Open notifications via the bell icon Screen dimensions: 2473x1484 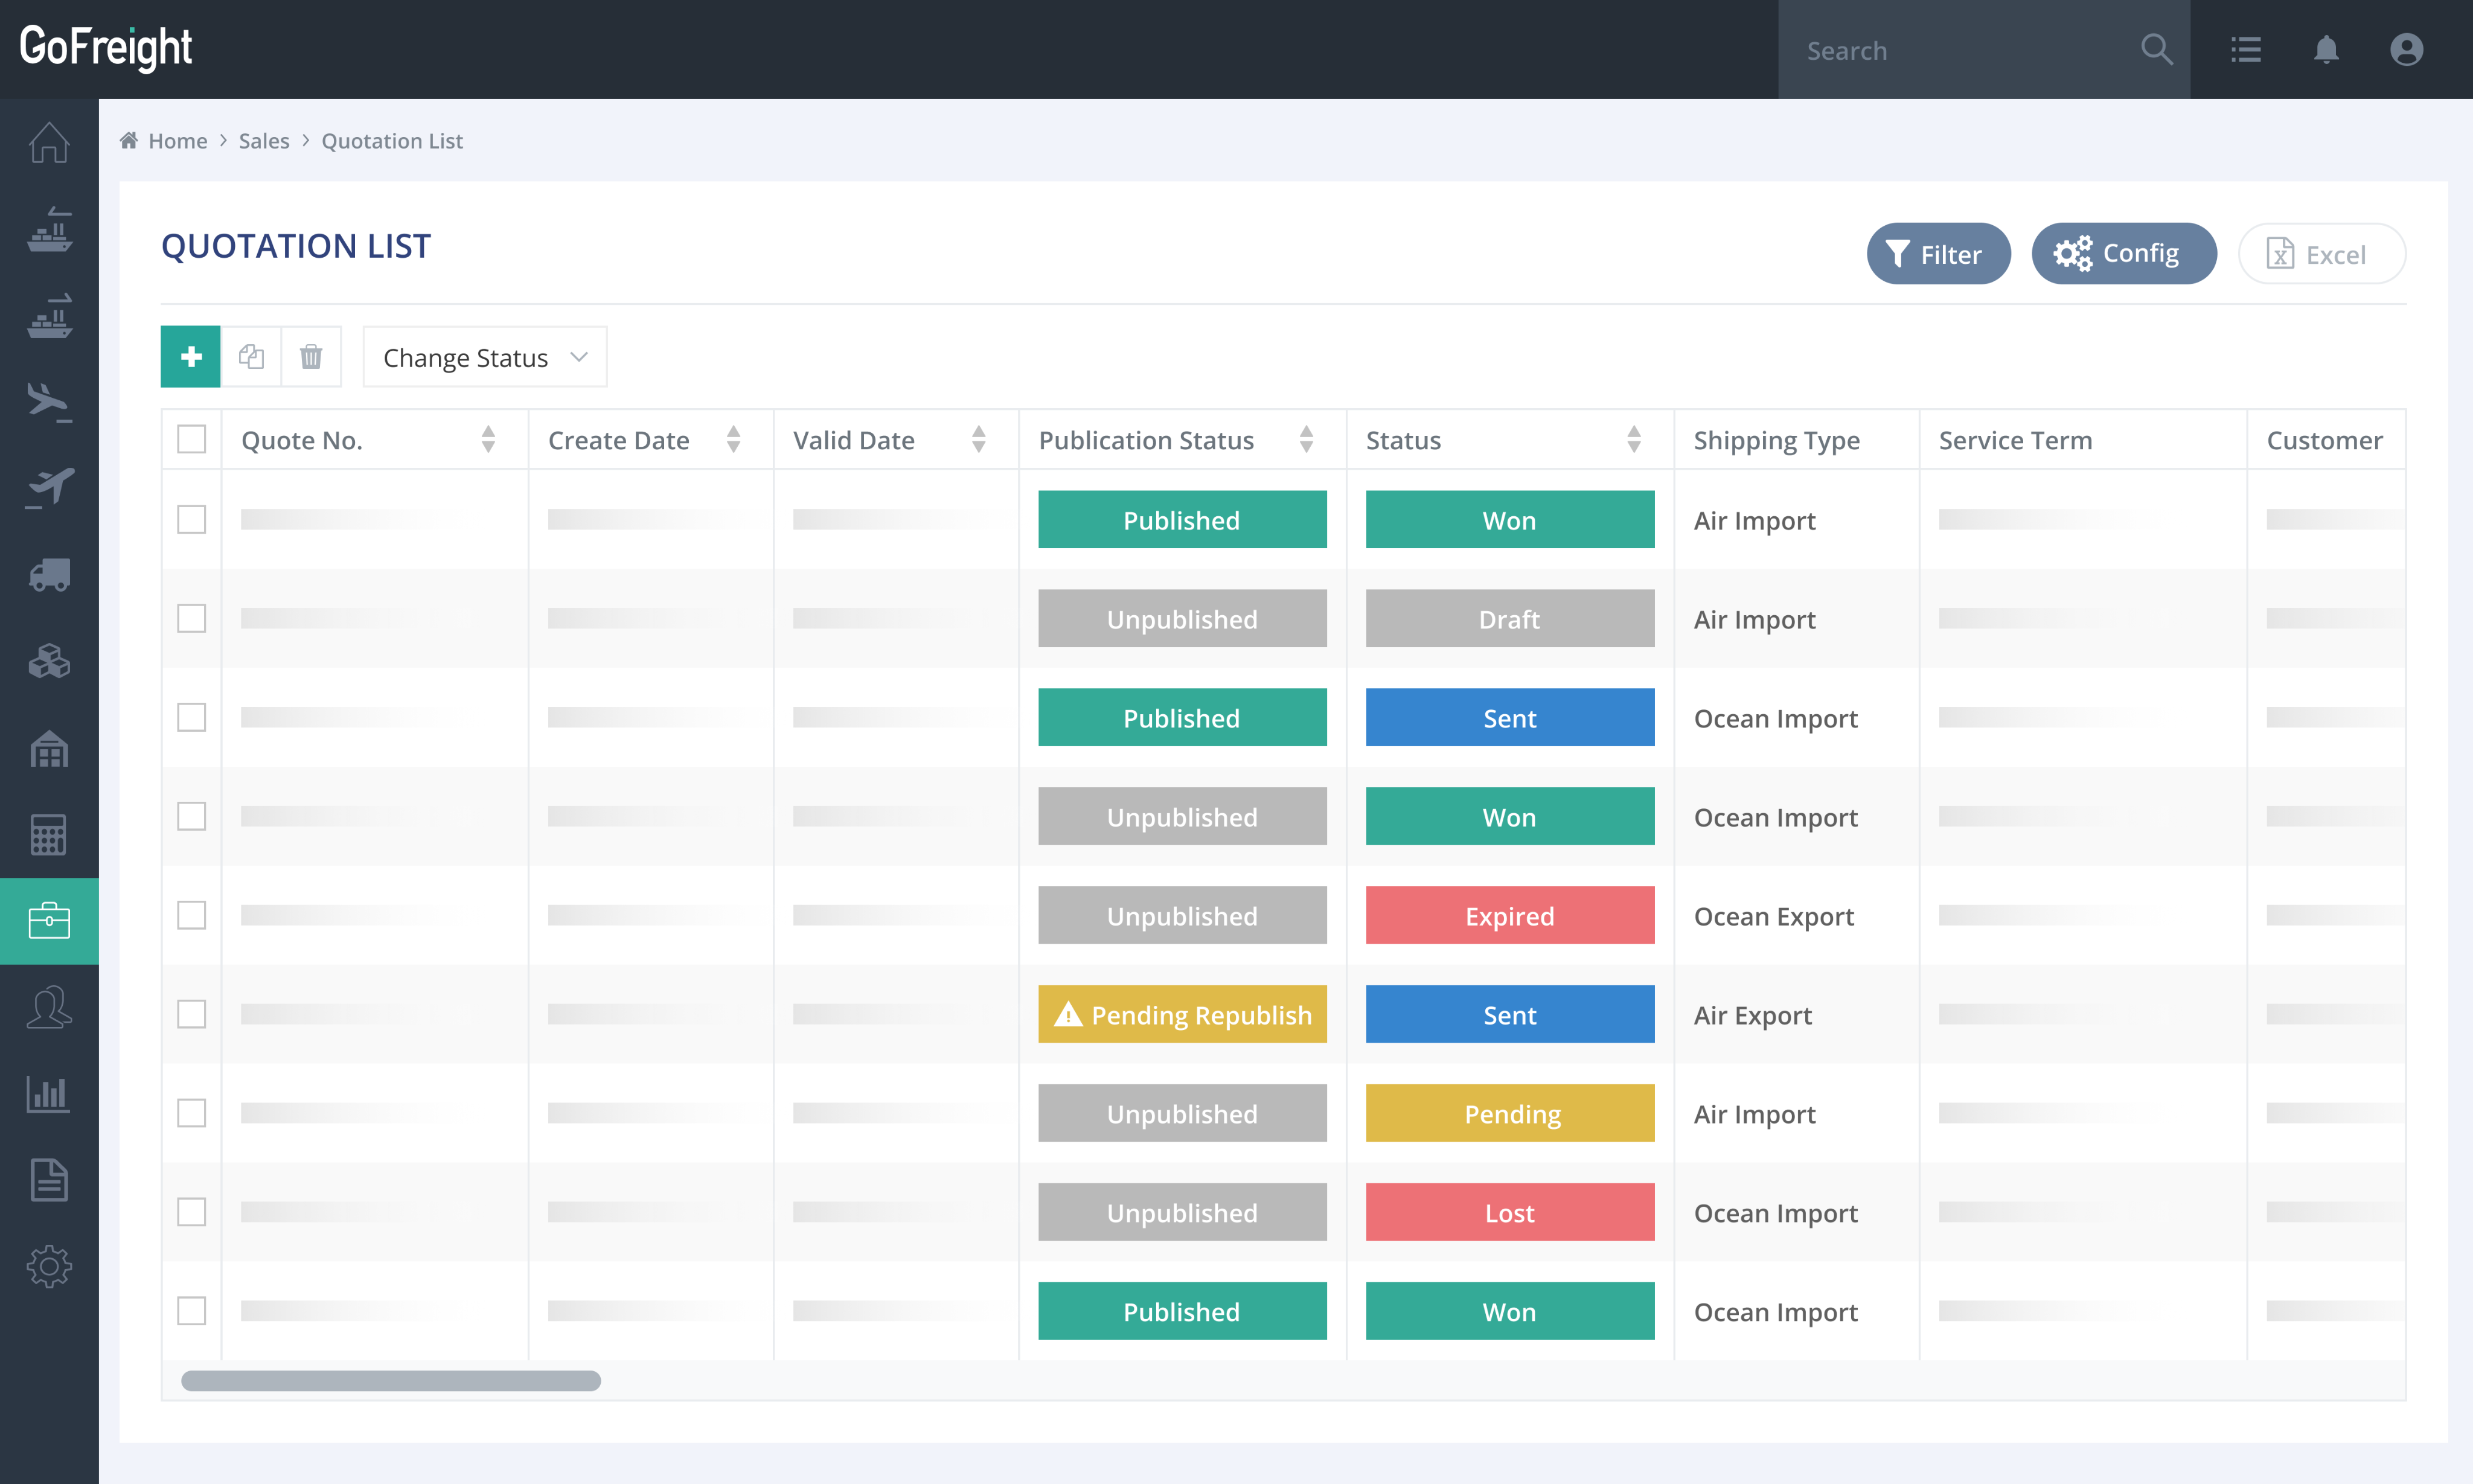coord(2326,49)
